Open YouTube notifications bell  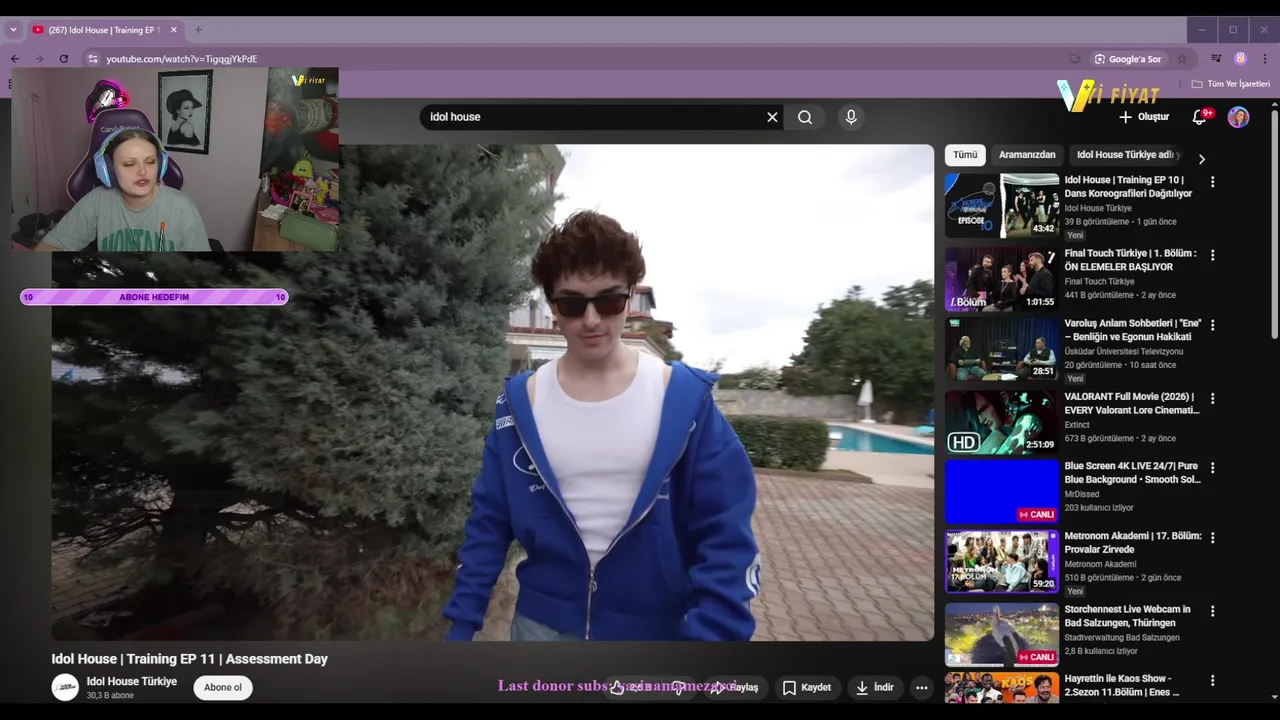[x=1200, y=117]
